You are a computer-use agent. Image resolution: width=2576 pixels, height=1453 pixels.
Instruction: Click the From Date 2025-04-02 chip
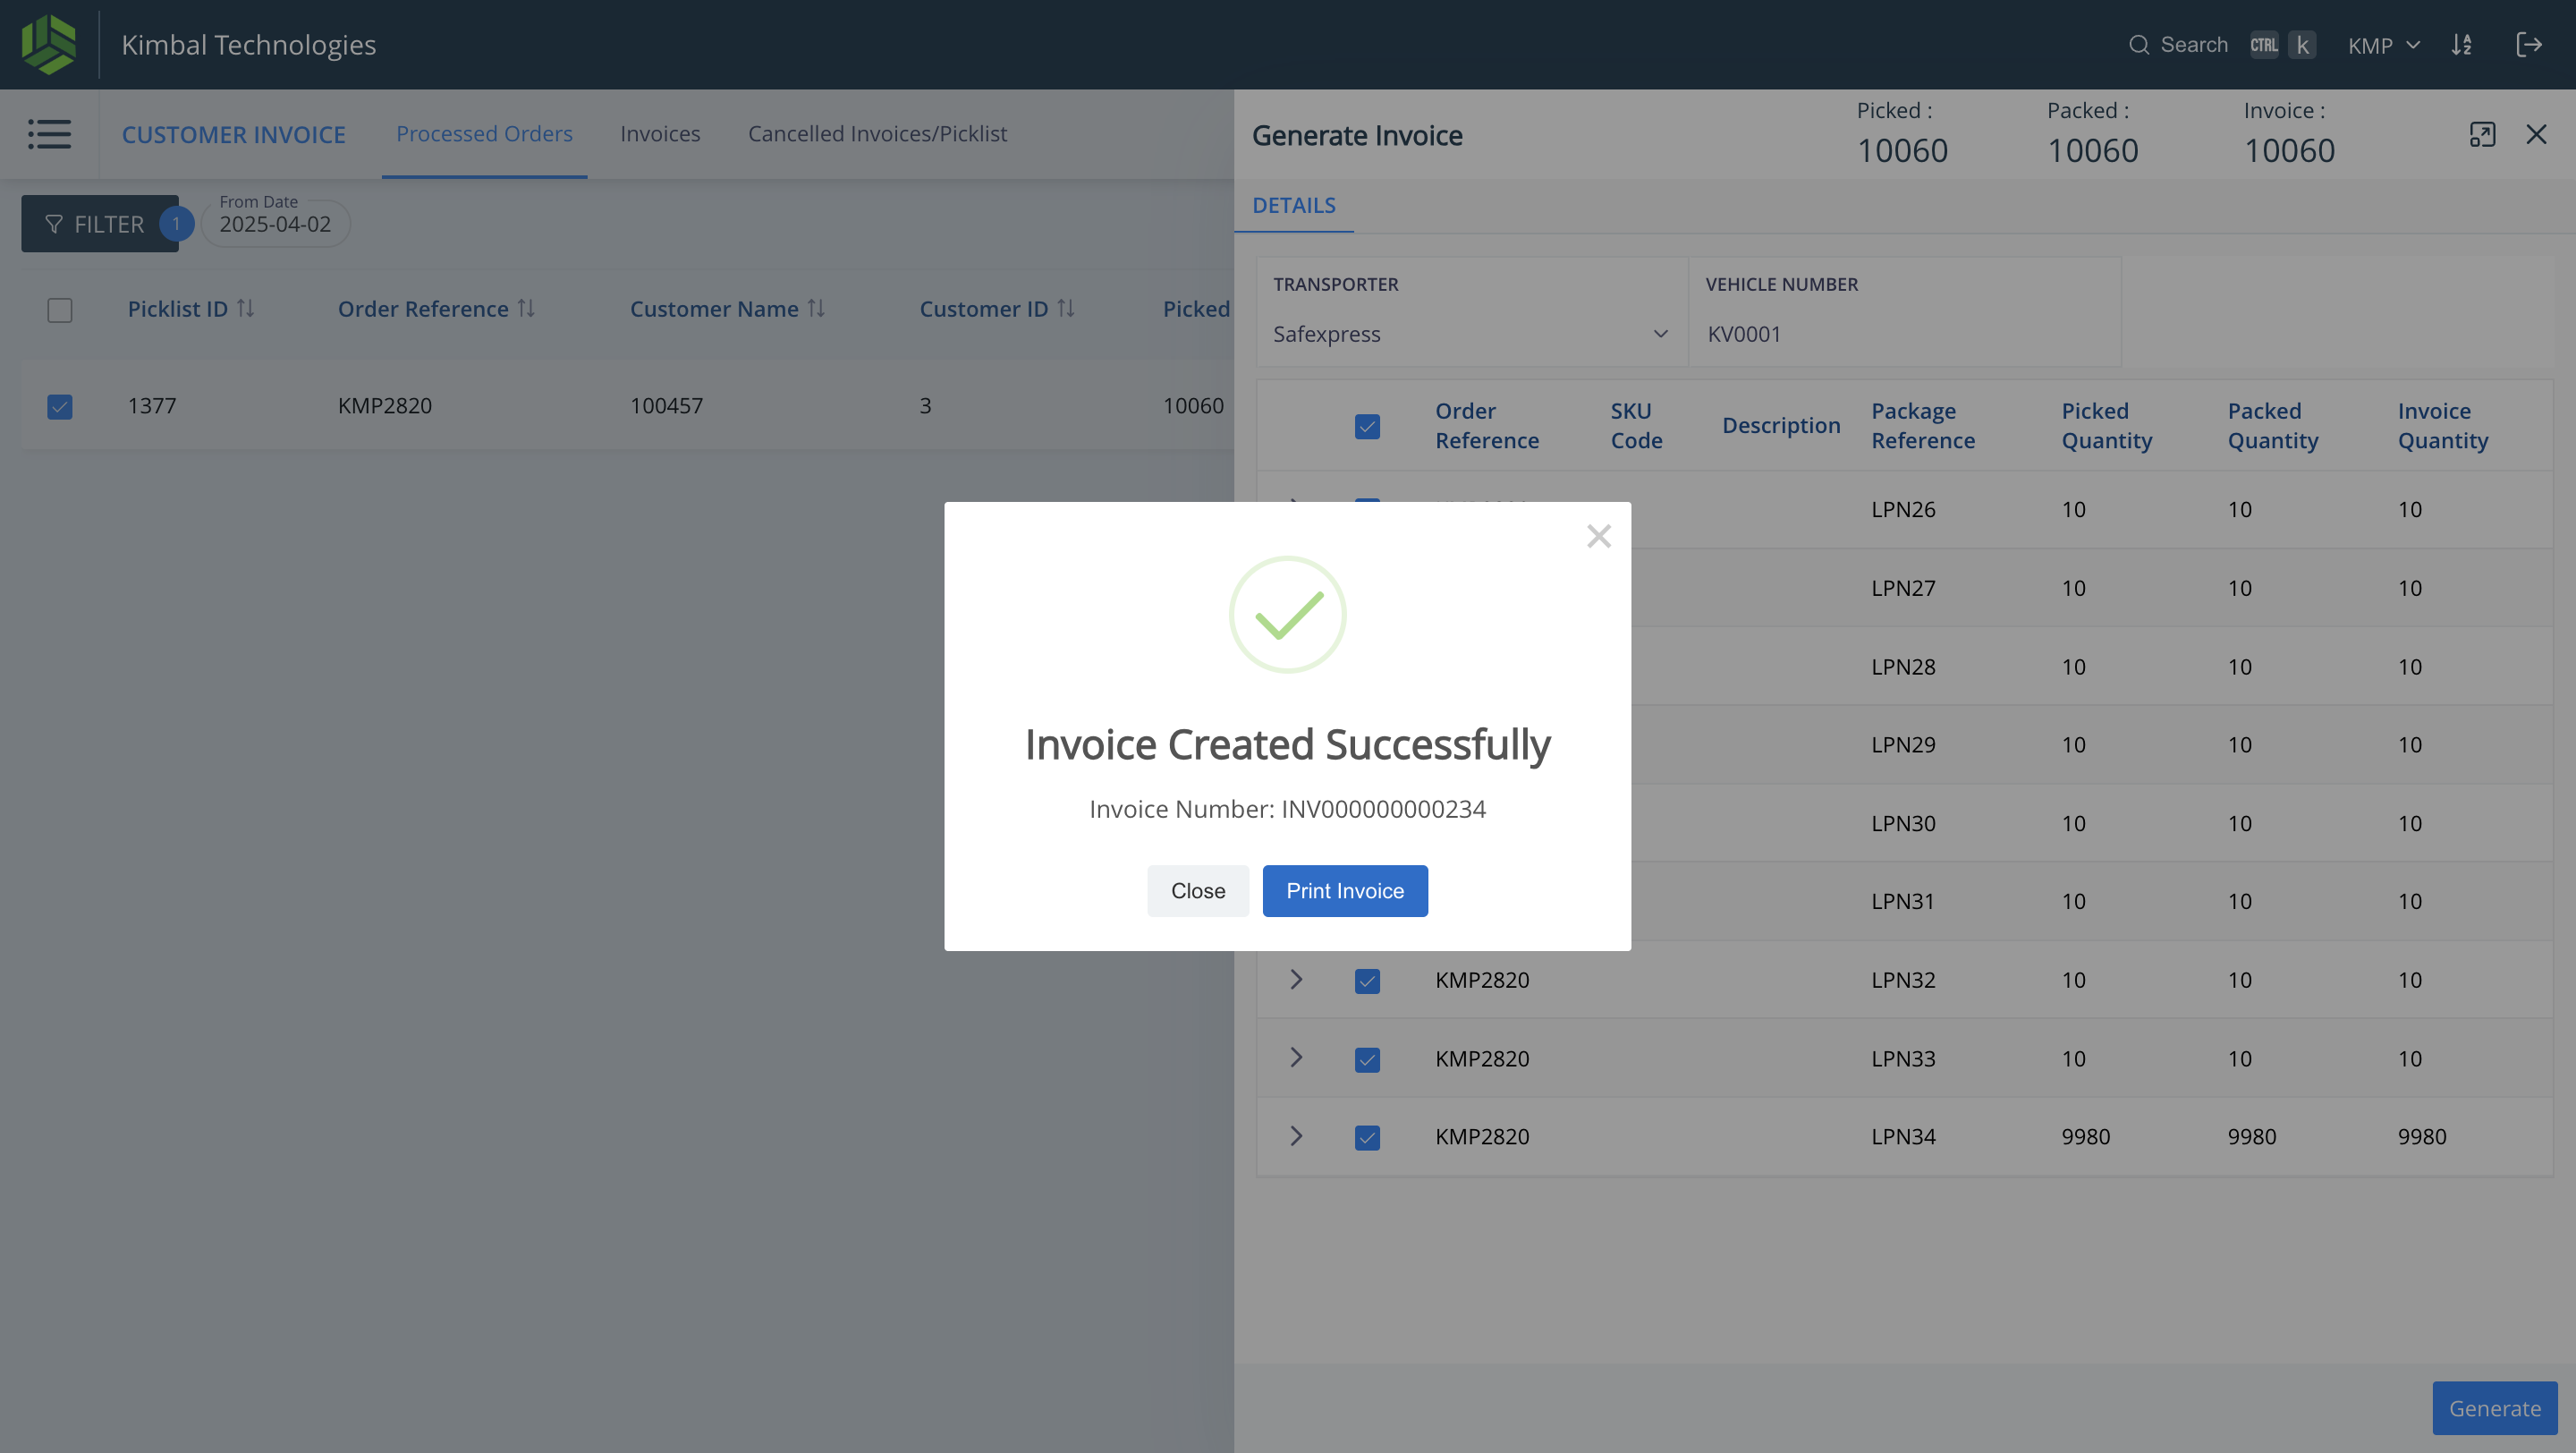[275, 223]
